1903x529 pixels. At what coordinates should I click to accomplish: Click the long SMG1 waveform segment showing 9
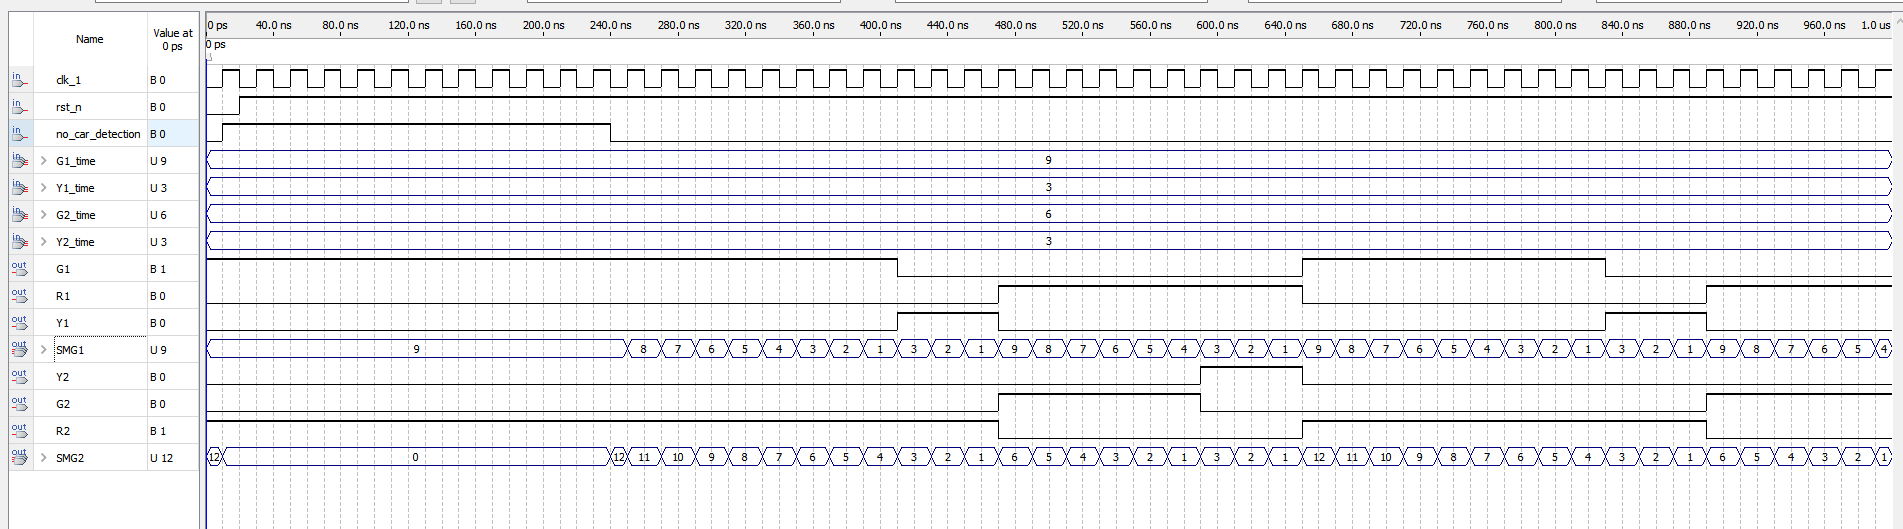click(416, 349)
